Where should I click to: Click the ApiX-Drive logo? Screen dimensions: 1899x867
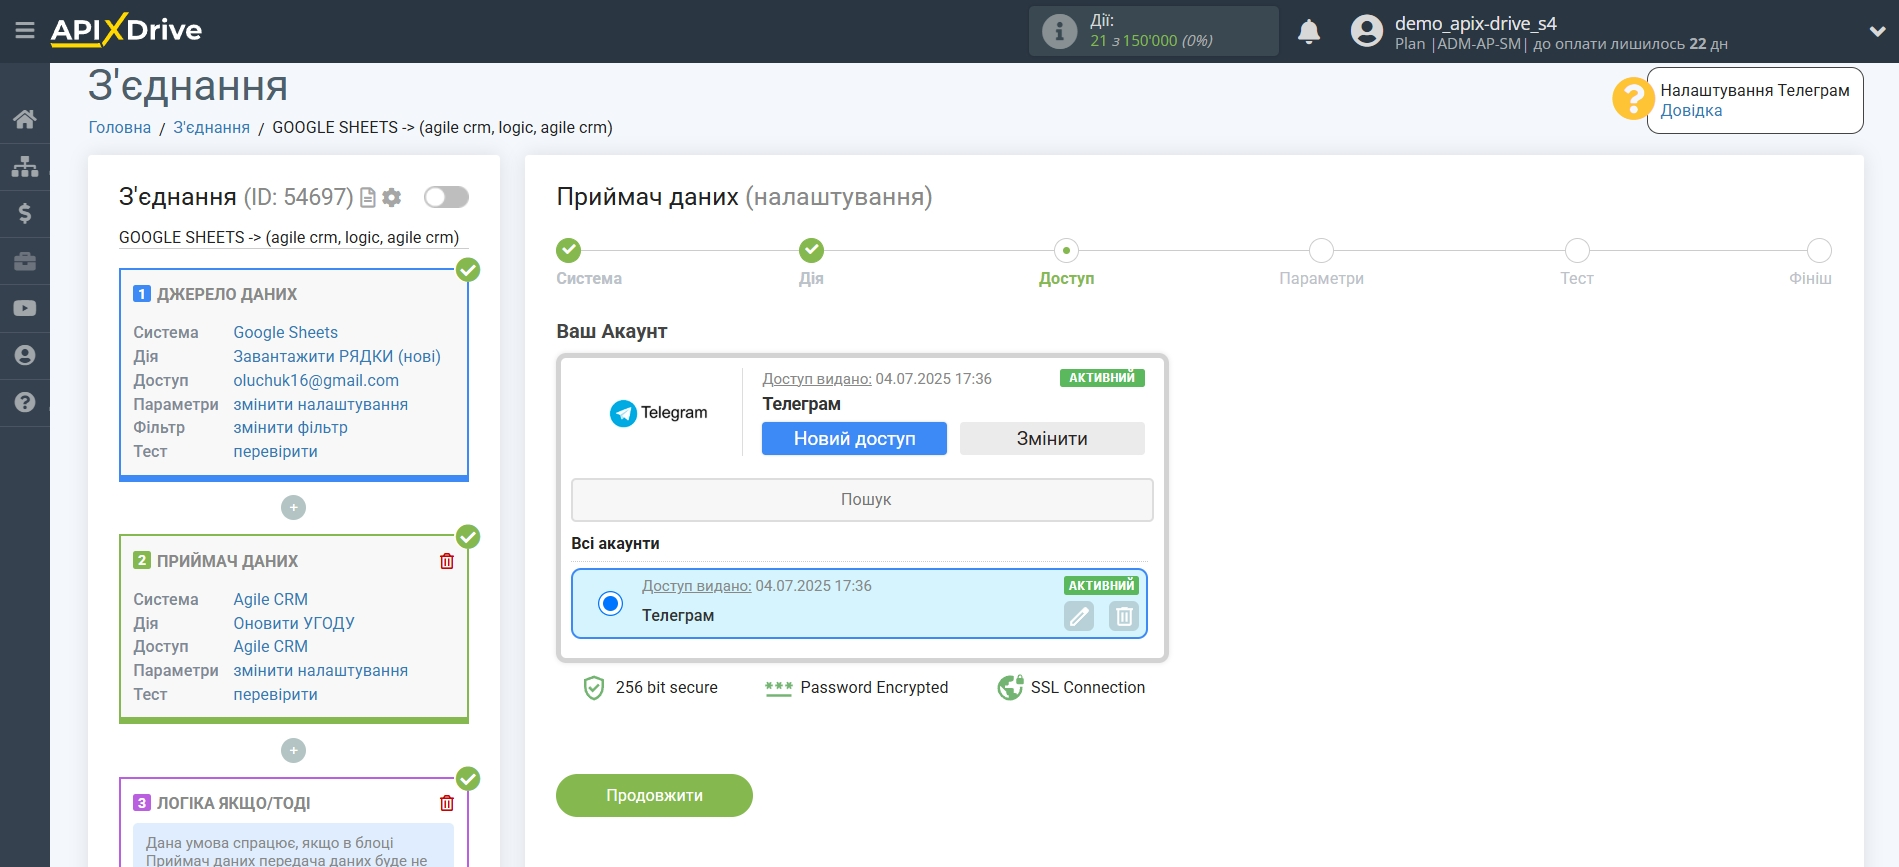coord(126,30)
